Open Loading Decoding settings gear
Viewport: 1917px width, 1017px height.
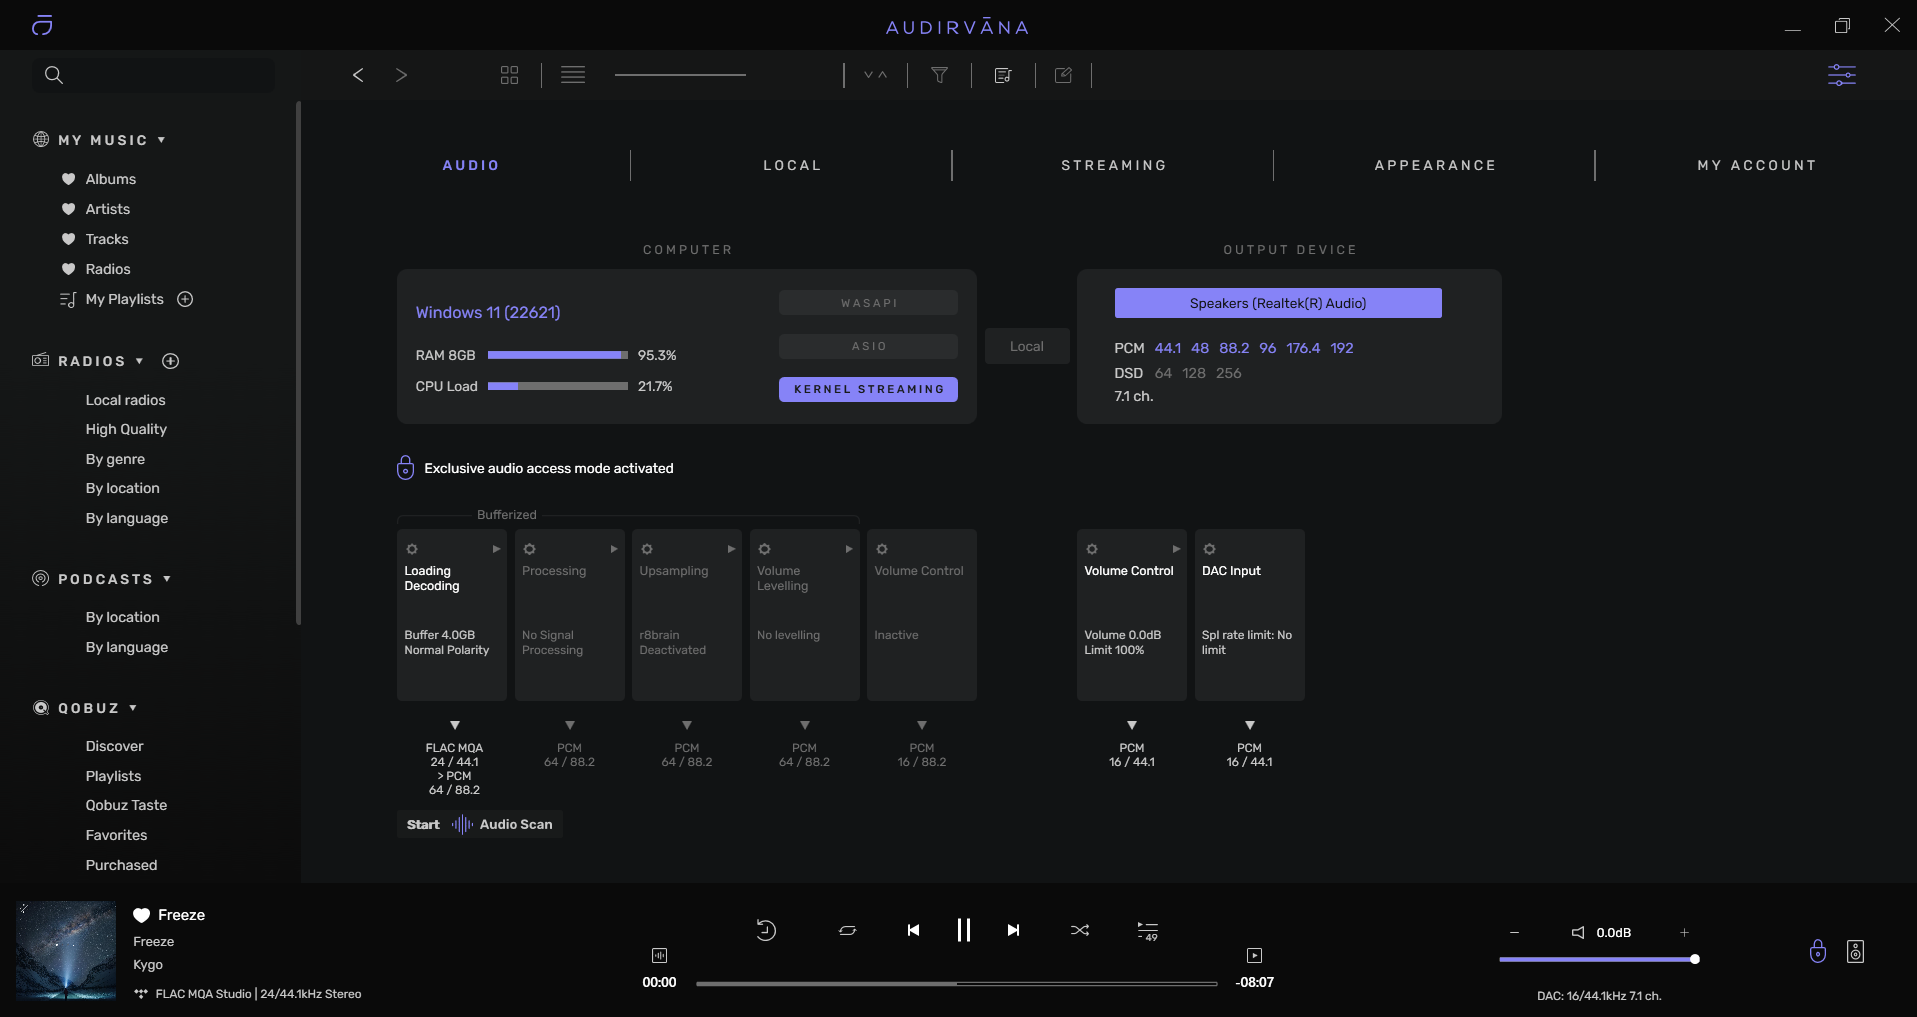coord(412,549)
